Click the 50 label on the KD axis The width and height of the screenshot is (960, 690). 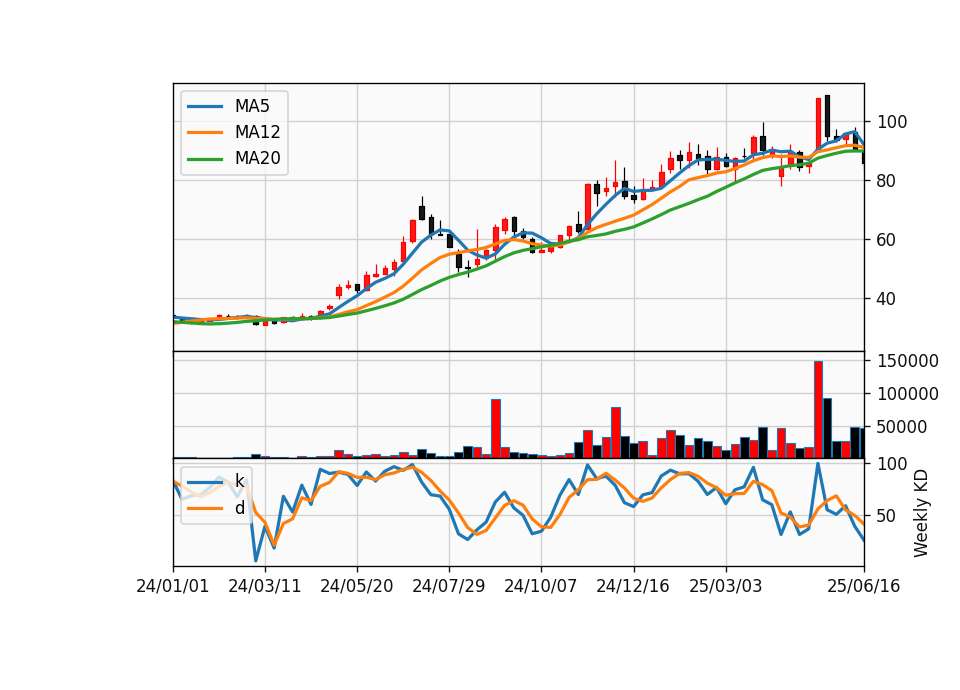pos(887,516)
